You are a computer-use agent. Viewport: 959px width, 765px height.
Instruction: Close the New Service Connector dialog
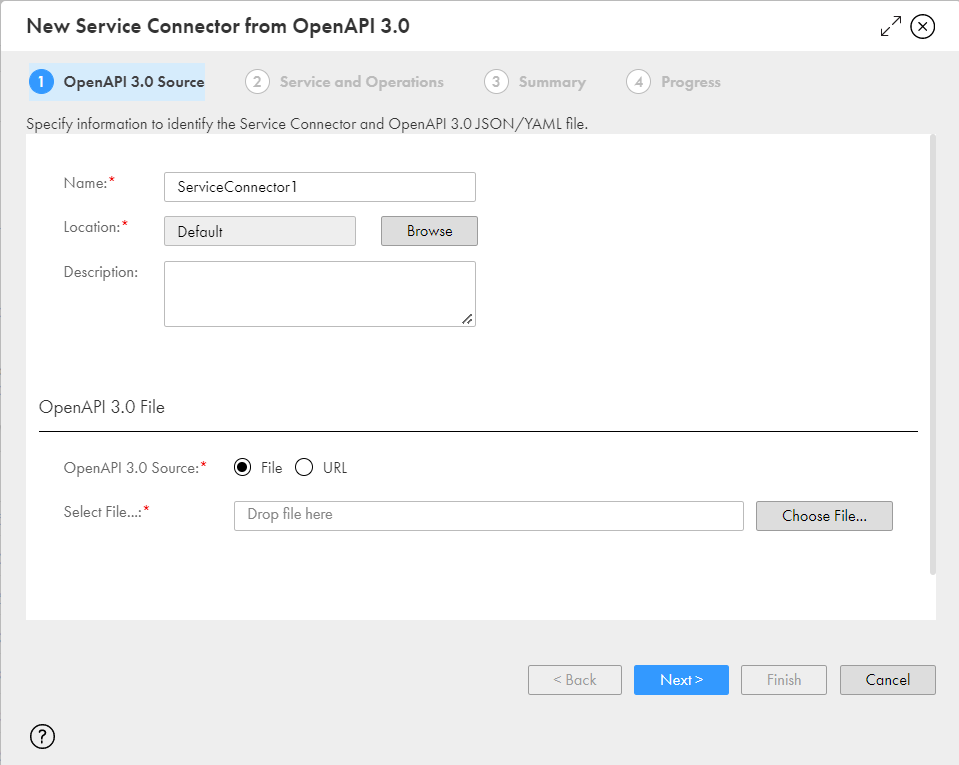(922, 26)
